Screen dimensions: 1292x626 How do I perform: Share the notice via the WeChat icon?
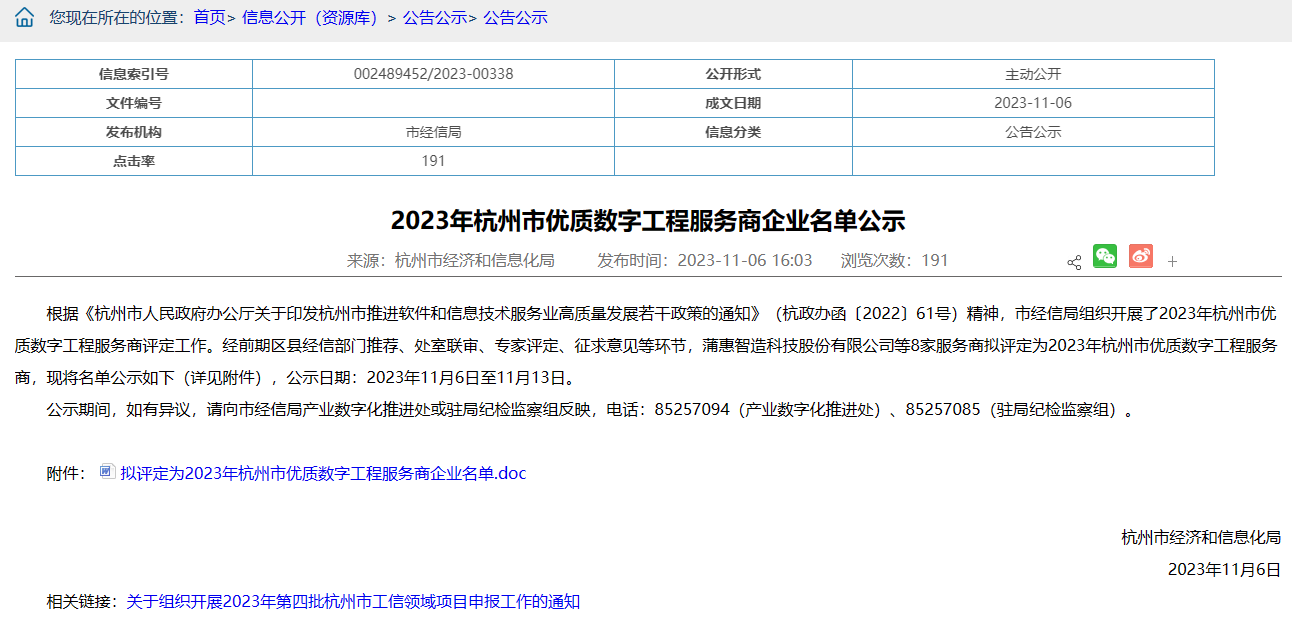click(x=1105, y=256)
